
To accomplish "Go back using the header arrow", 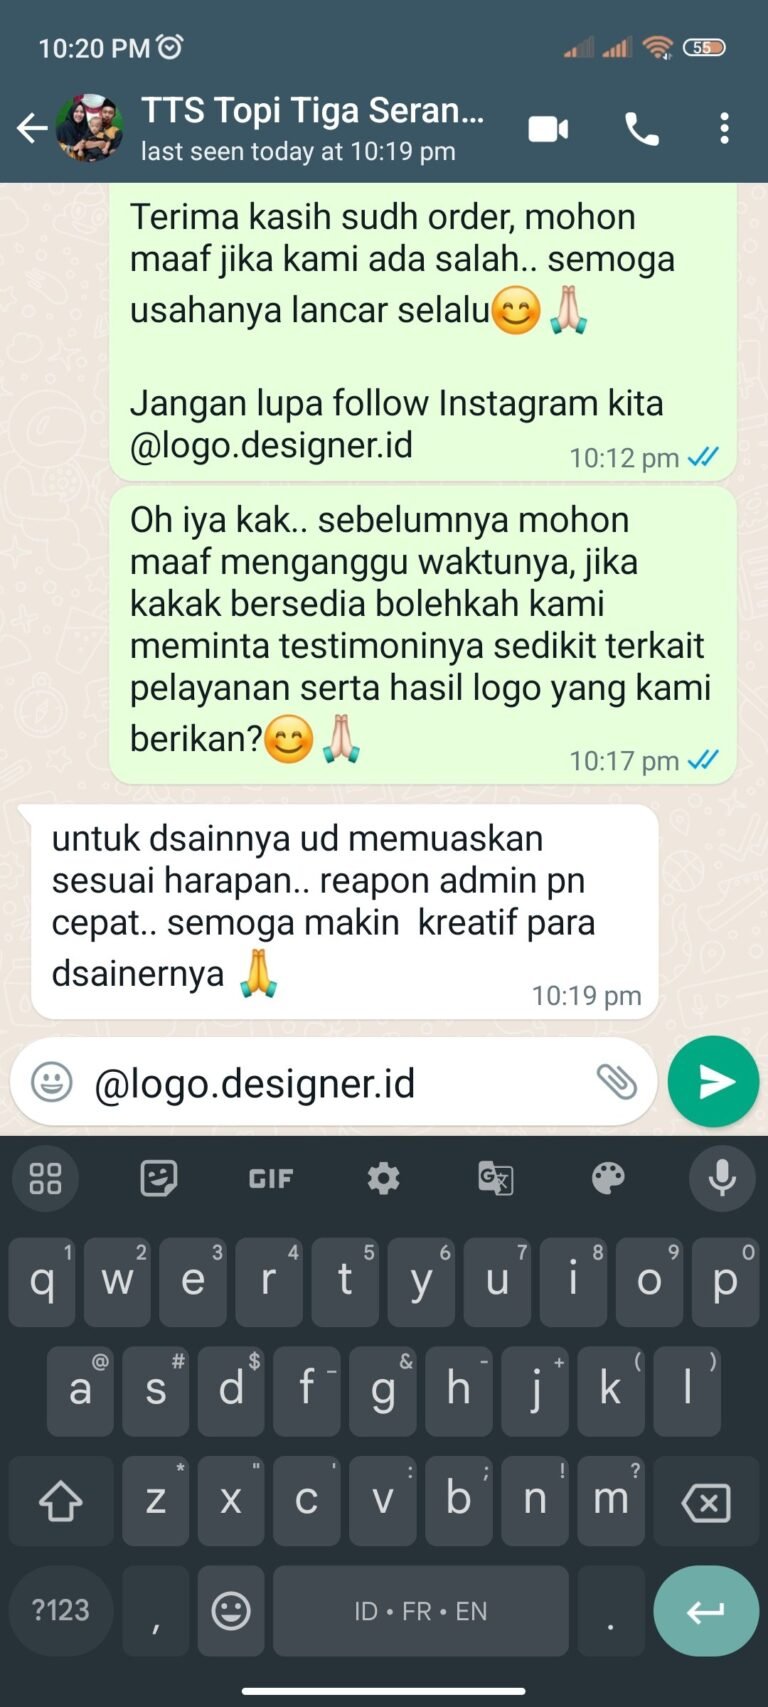I will point(32,128).
